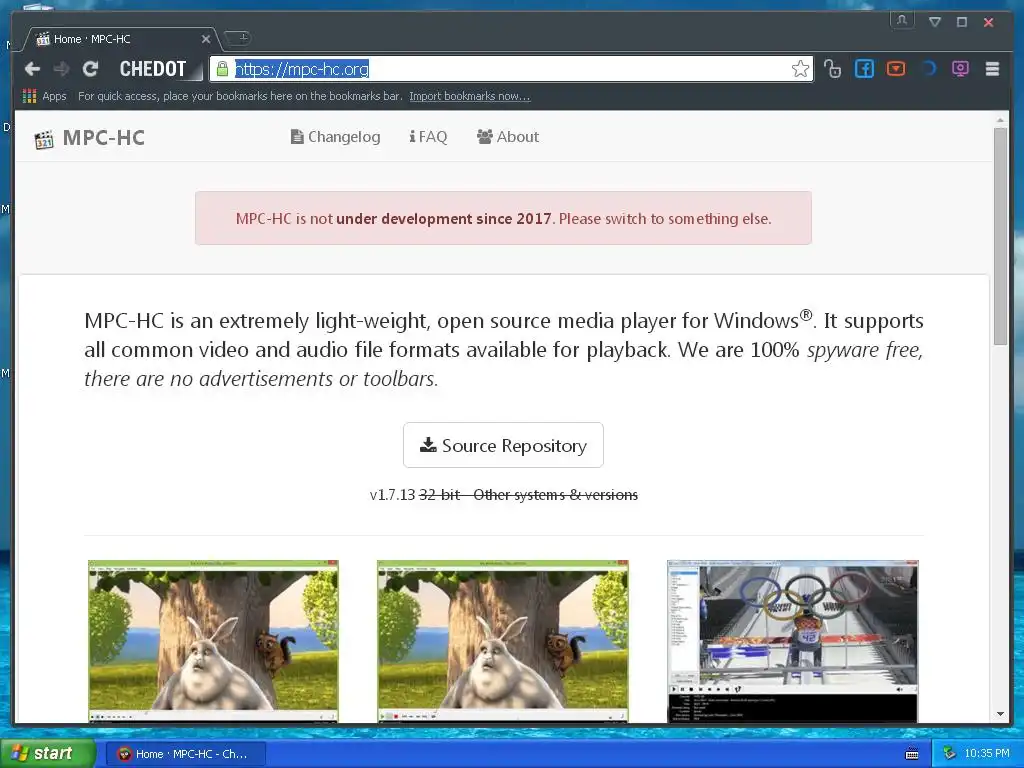Open the About page
The image size is (1024, 768).
tap(507, 136)
